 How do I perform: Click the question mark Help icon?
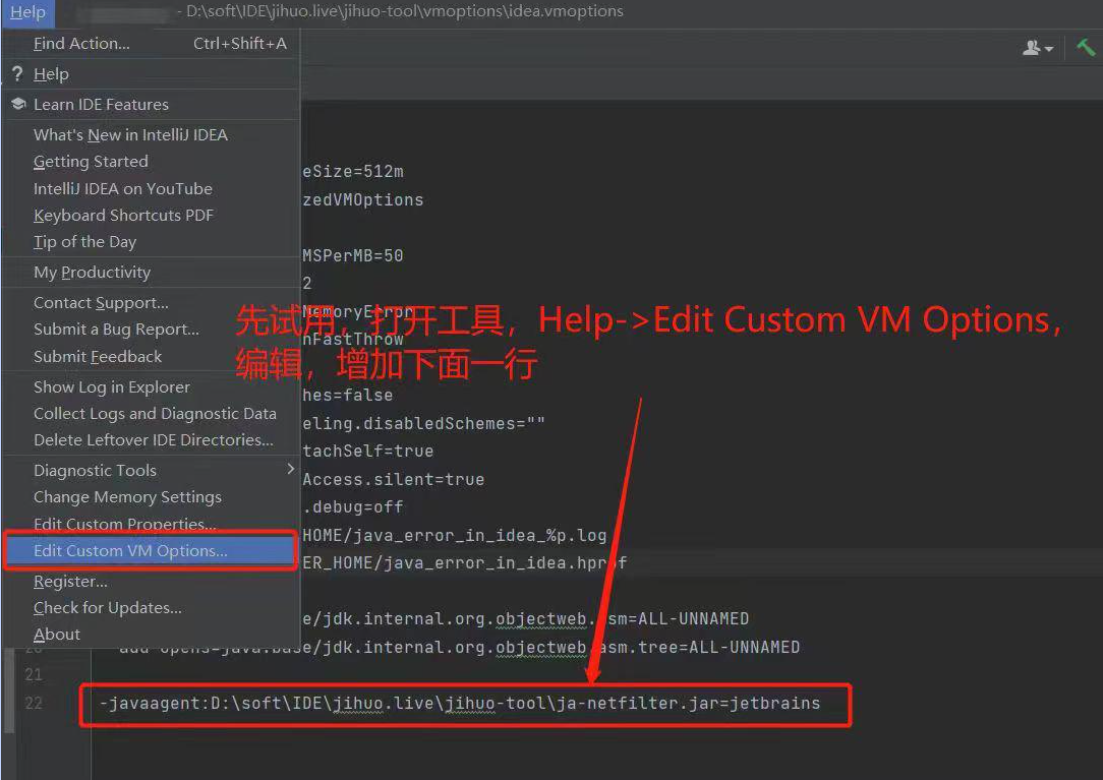(17, 74)
